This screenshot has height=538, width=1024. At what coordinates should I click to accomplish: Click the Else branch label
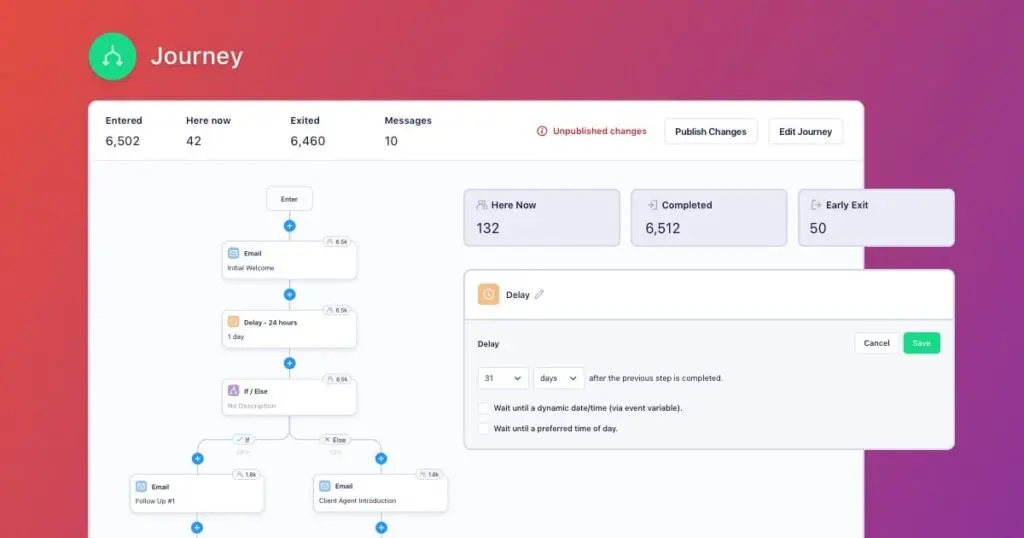coord(336,439)
